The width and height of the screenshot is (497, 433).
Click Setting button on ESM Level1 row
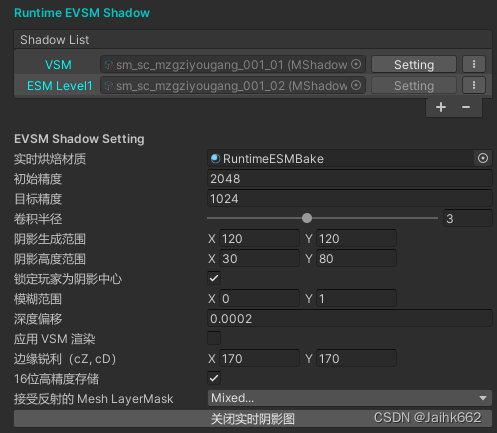coord(414,86)
